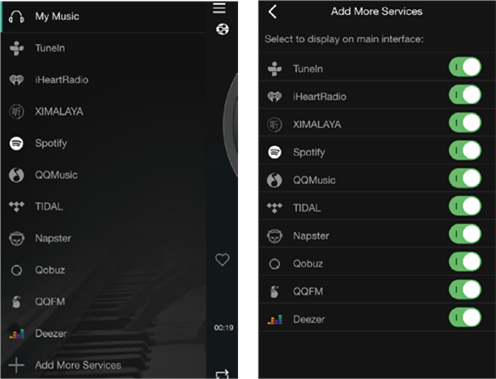Switch off QQFM toggle
Image resolution: width=496 pixels, height=379 pixels.
pyautogui.click(x=465, y=290)
